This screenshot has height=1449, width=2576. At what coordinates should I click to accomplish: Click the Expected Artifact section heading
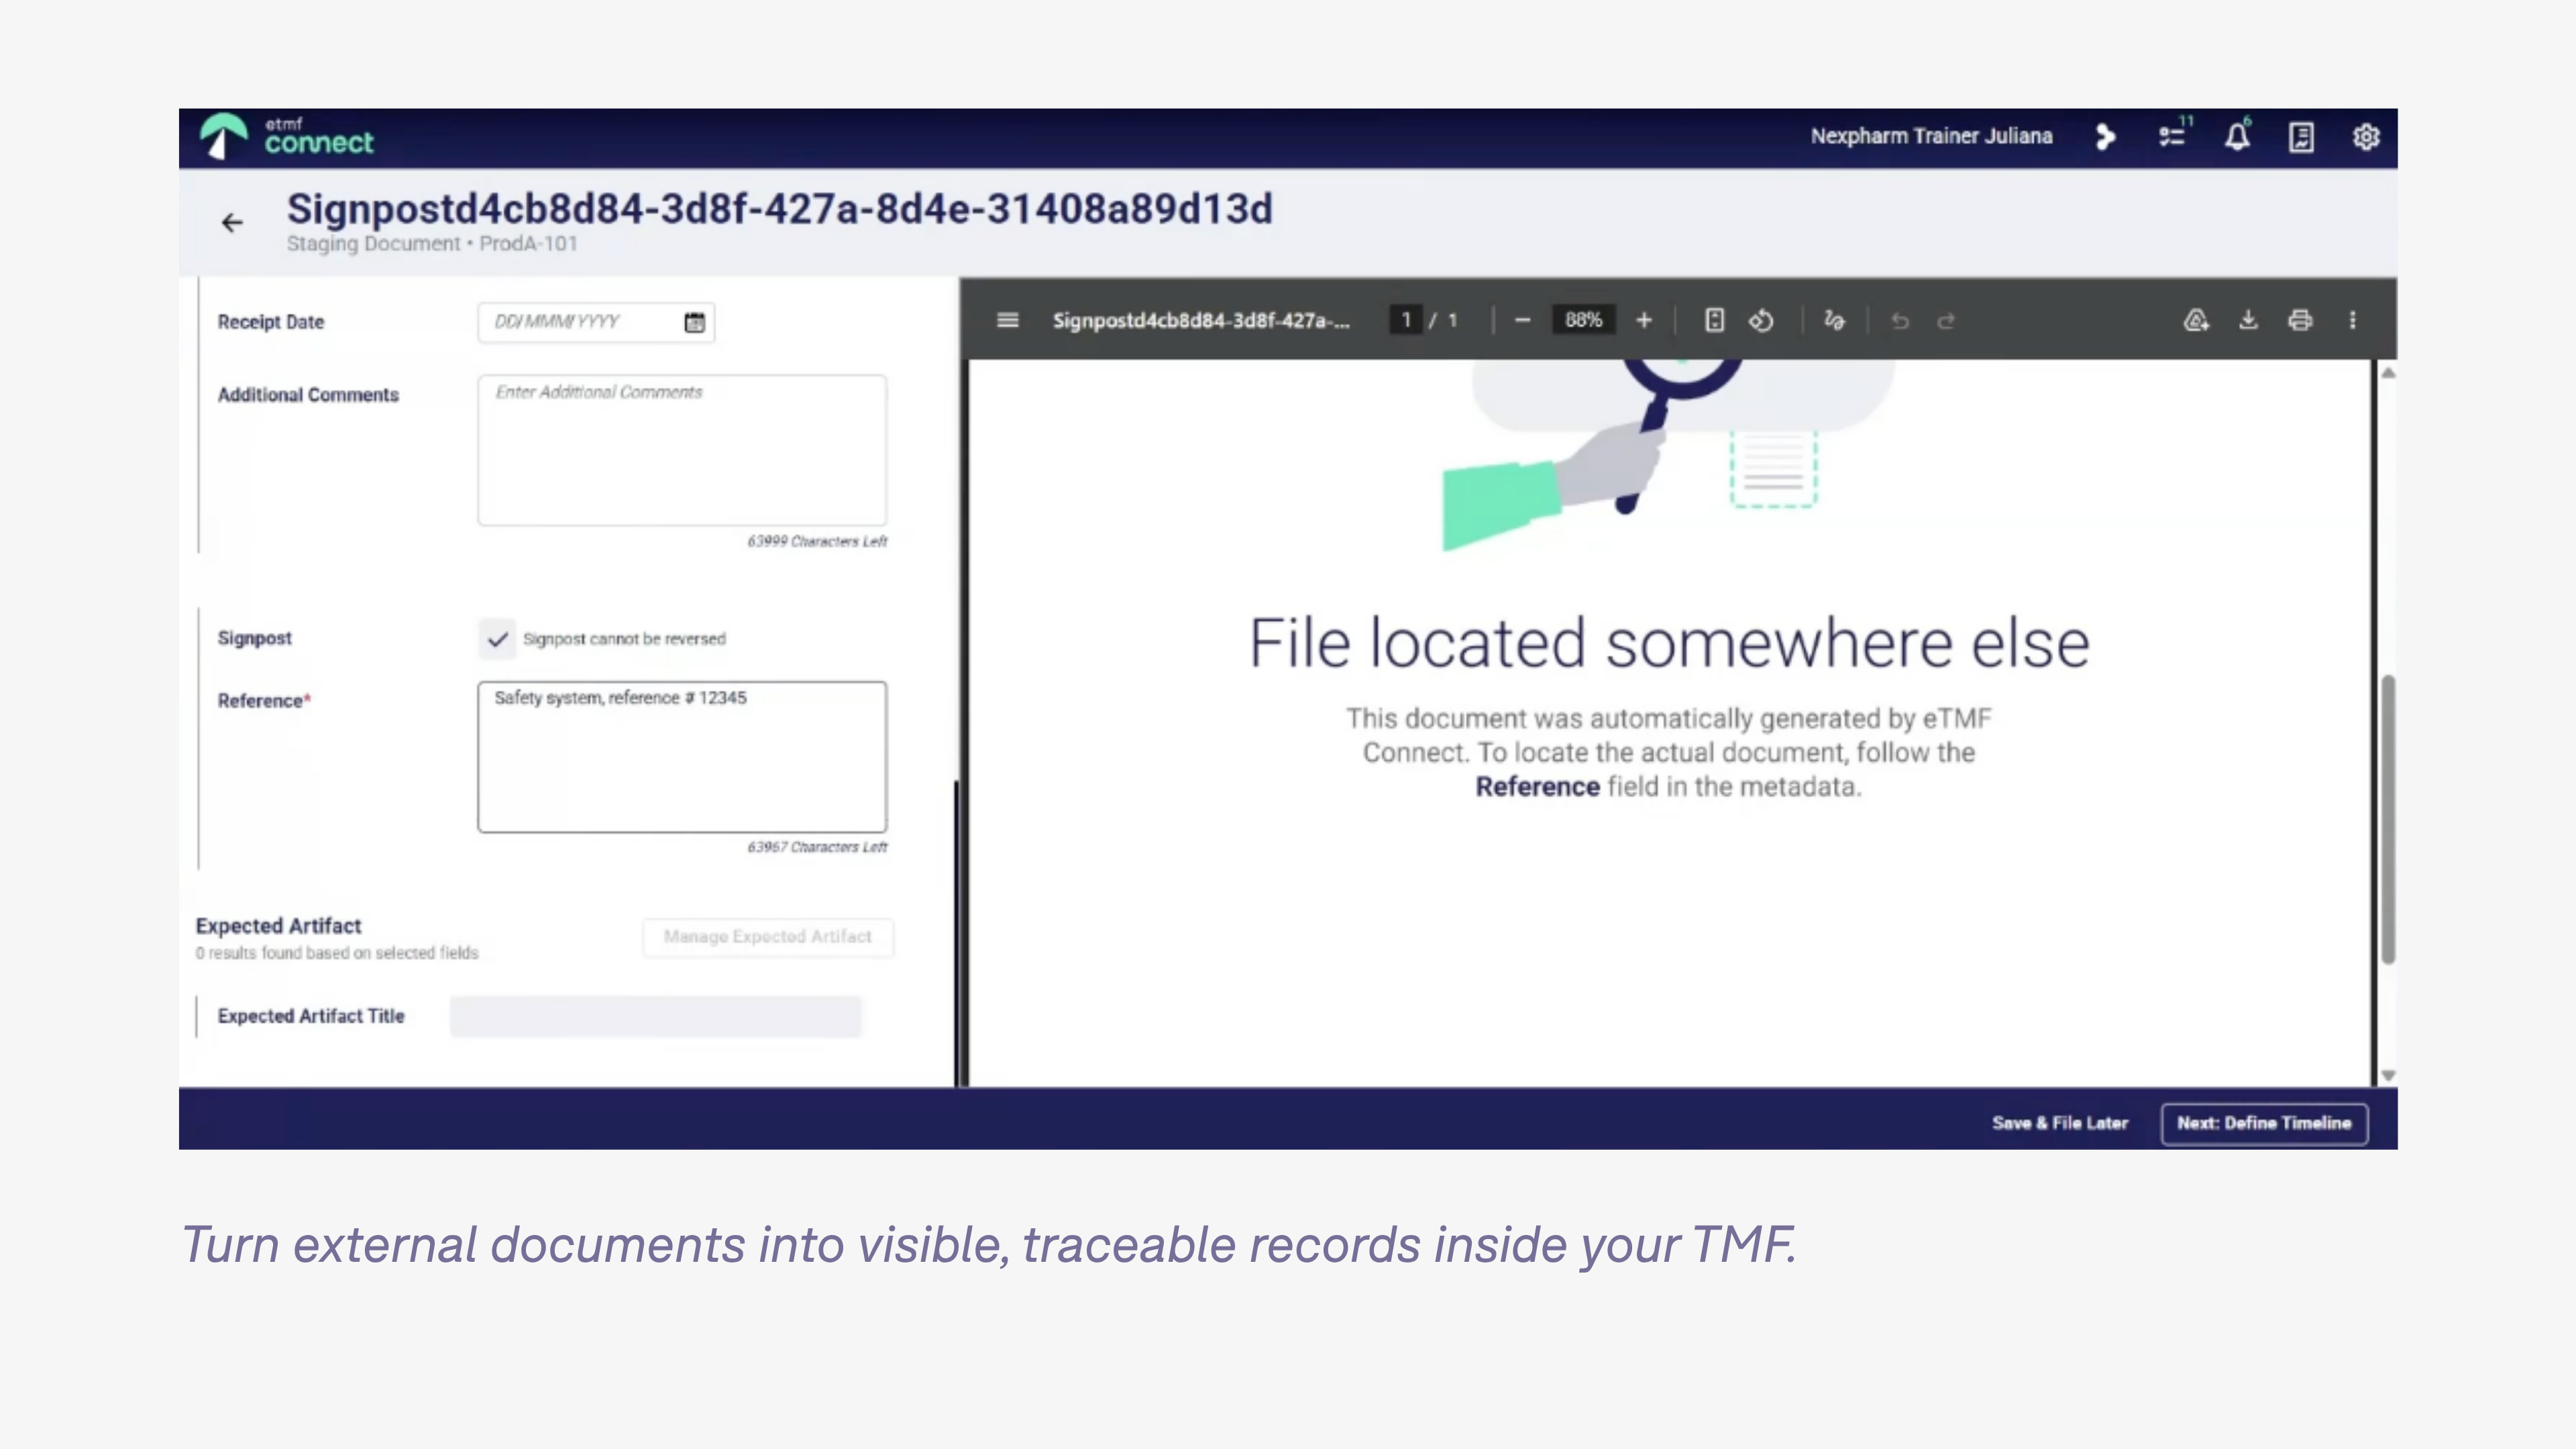pyautogui.click(x=278, y=926)
